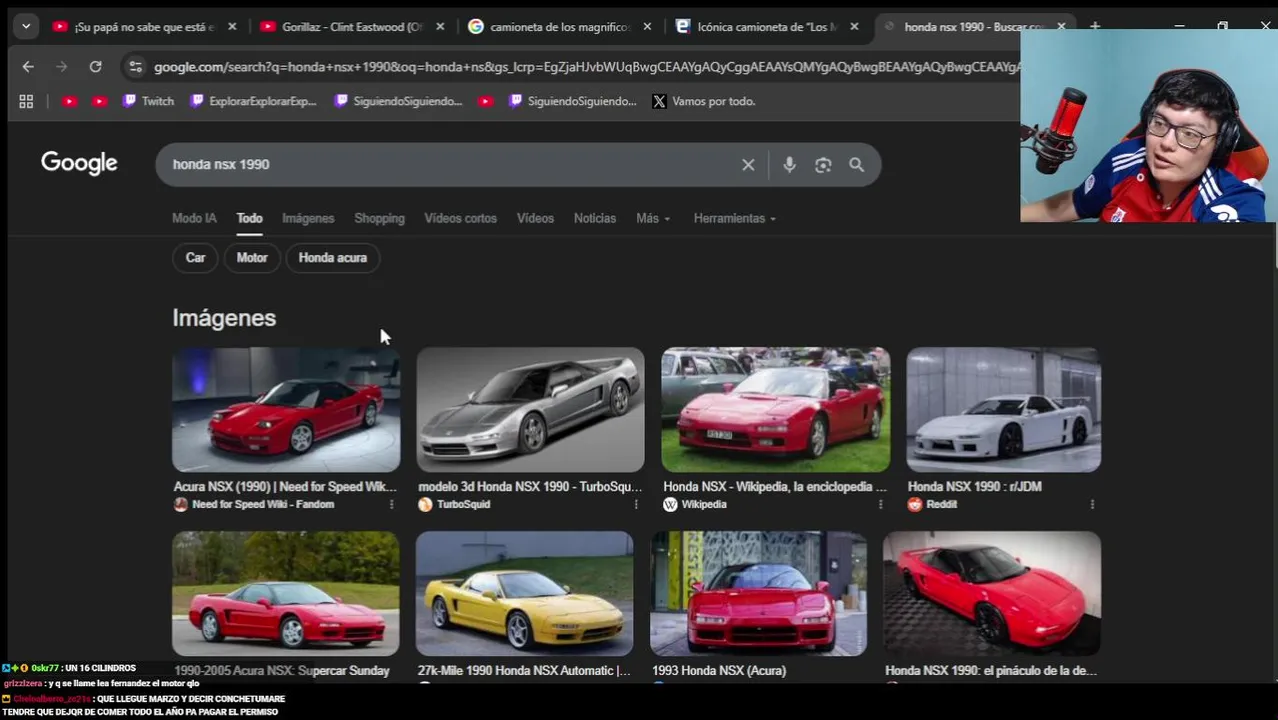
Task: Open the first YouTube bookmark icon
Action: pos(69,101)
